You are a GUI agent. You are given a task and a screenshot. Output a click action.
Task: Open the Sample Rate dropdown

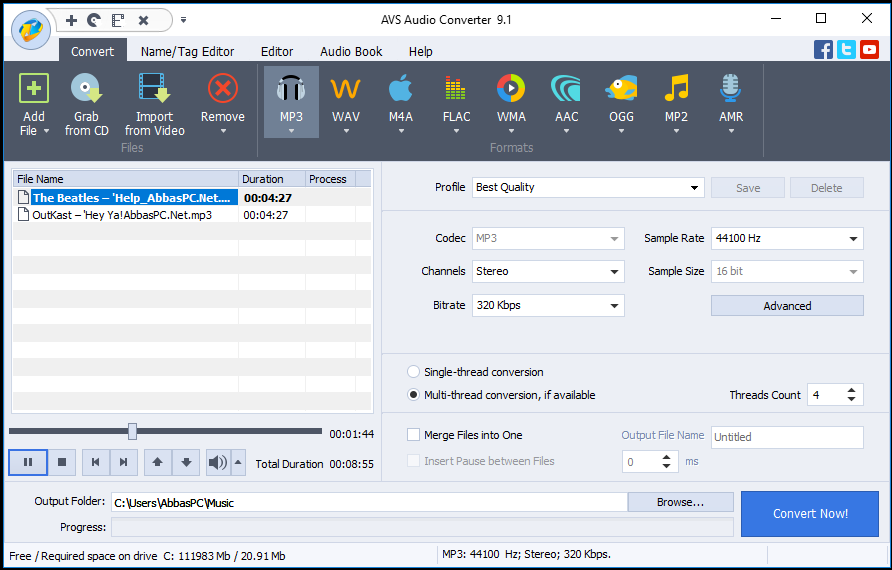point(853,238)
